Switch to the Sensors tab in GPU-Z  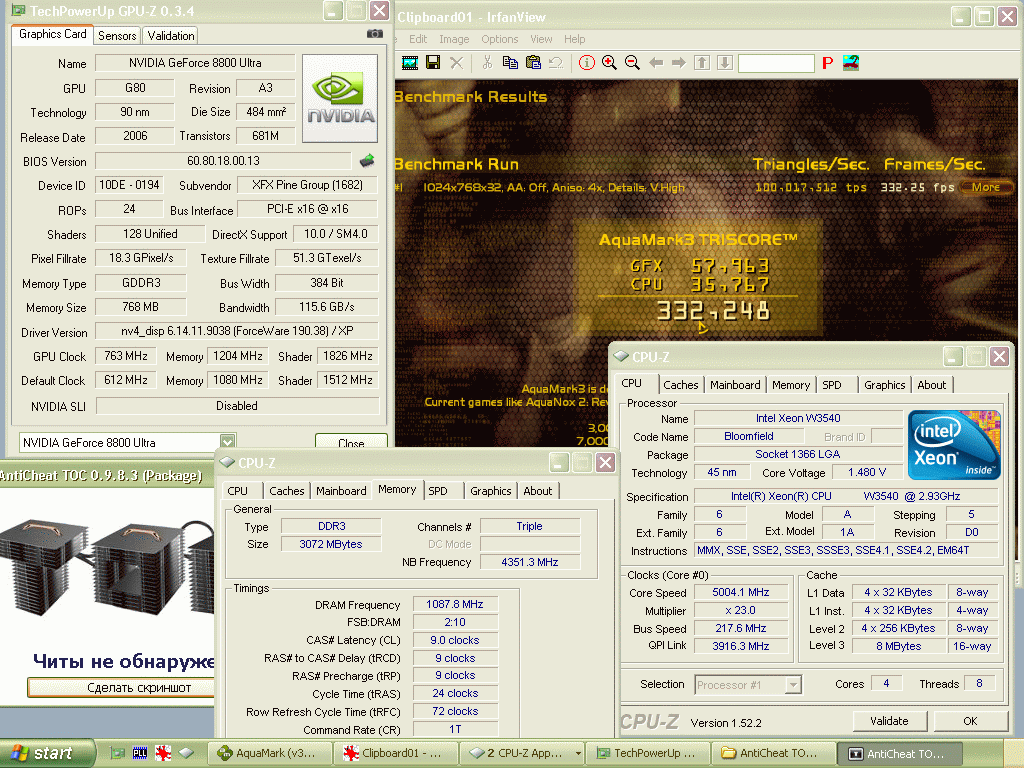pos(118,35)
